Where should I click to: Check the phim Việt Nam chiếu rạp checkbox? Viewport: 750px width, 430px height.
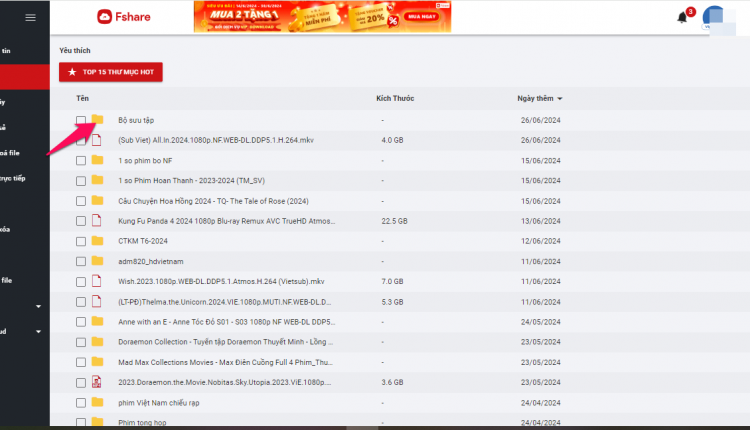81,403
